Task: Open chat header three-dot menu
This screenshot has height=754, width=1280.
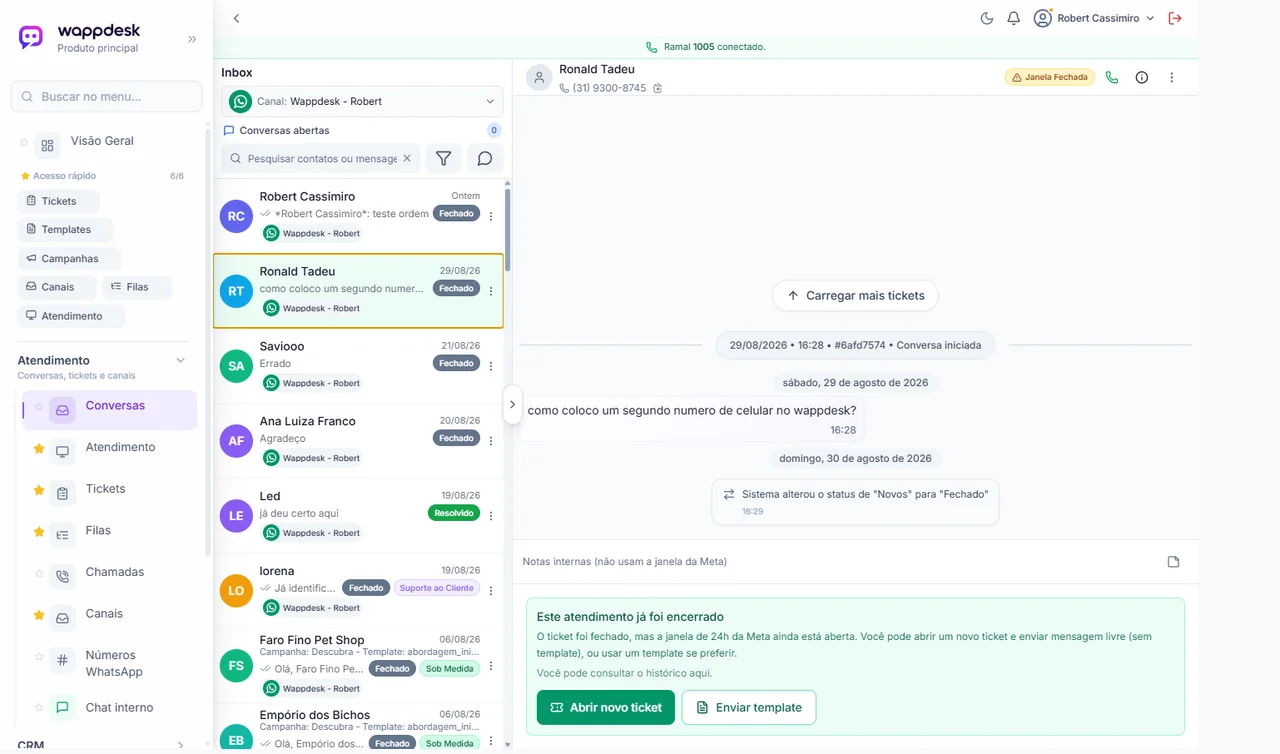Action: click(1171, 77)
